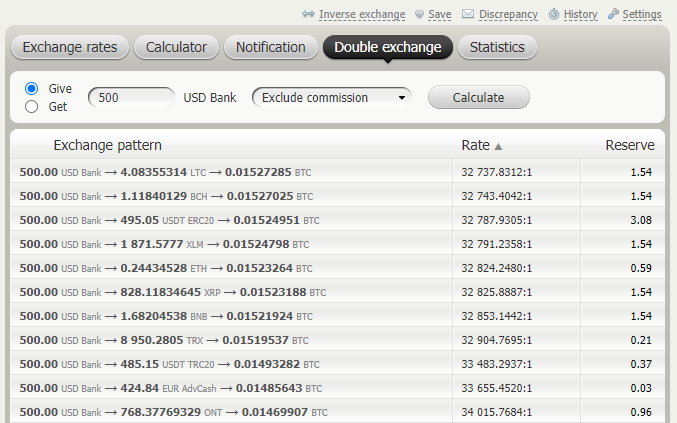Click the reserve value 0.96
This screenshot has height=423, width=677.
point(641,412)
